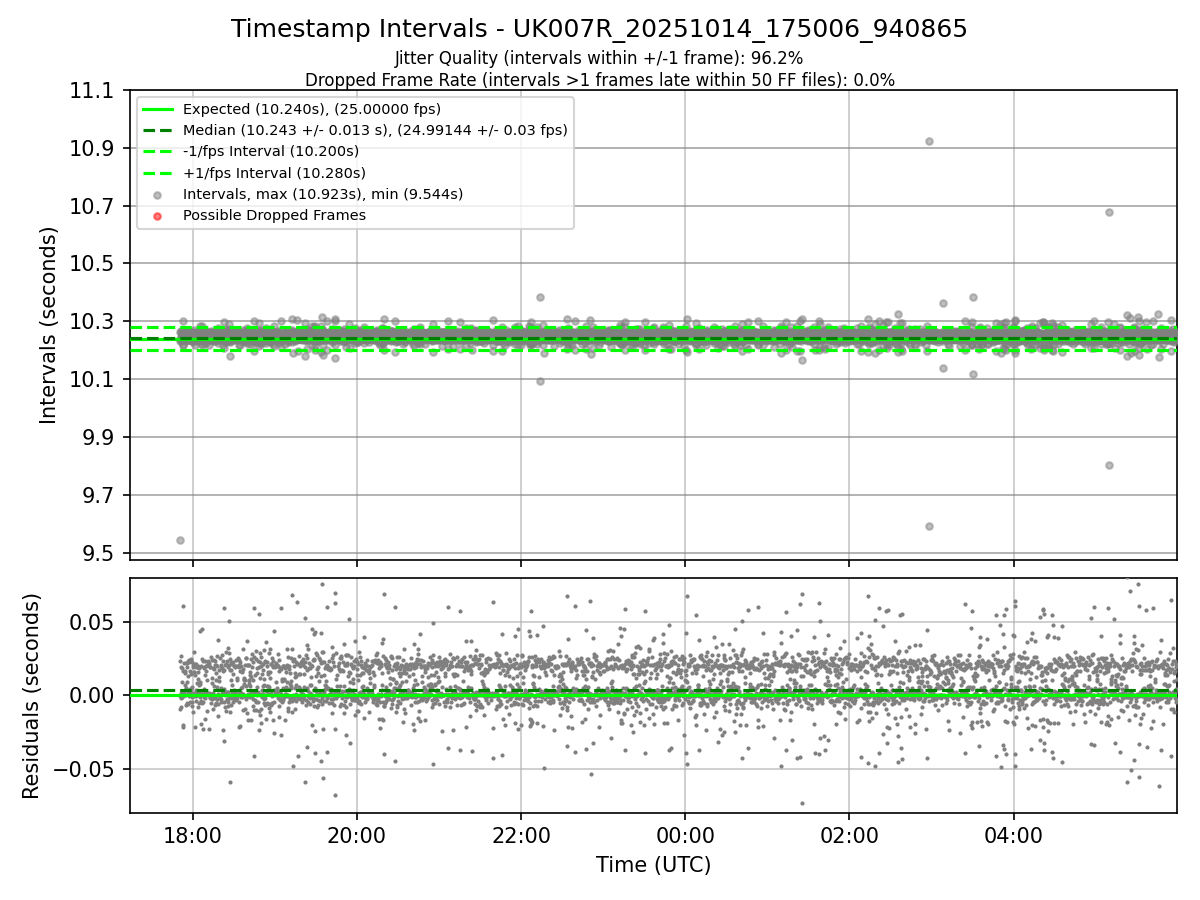1200x900 pixels.
Task: Click the maximum outlier point near 10.9 seconds
Action: tap(929, 141)
